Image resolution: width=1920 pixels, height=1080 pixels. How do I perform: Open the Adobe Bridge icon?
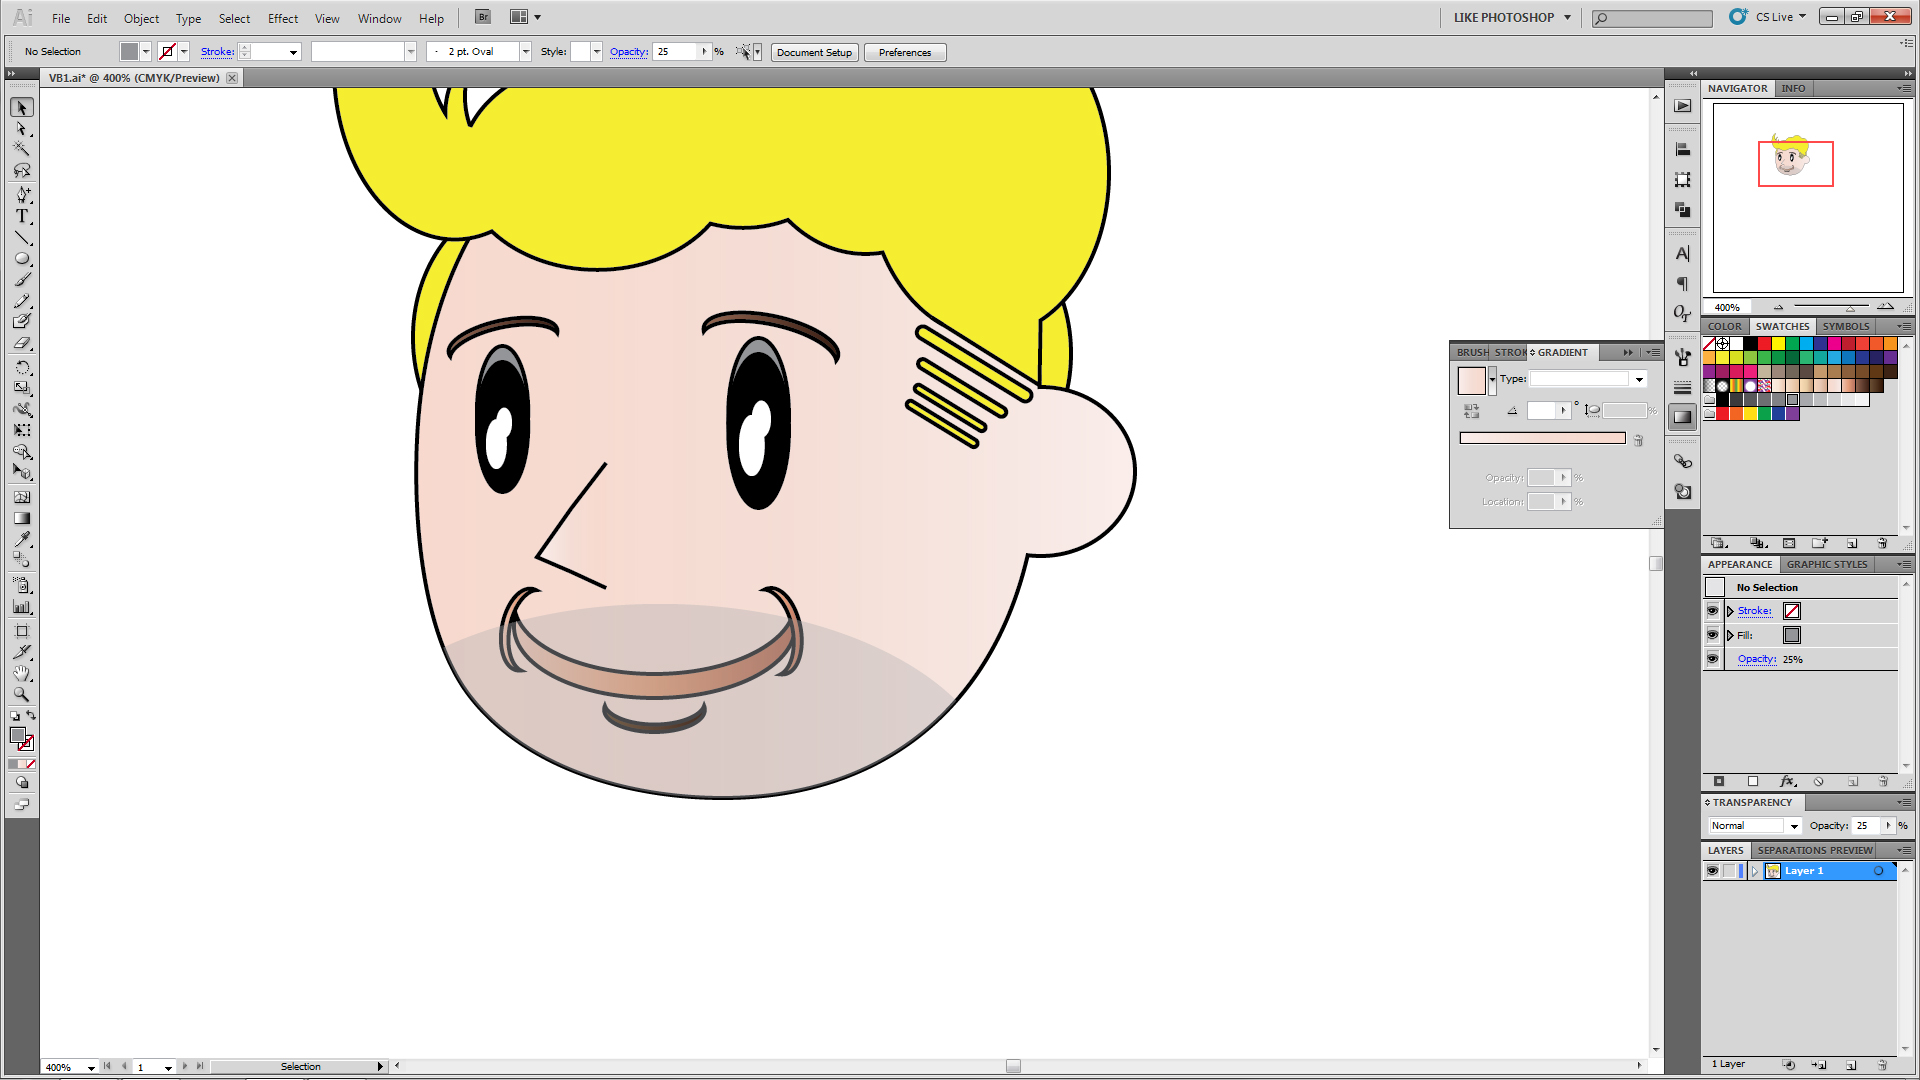pos(483,17)
